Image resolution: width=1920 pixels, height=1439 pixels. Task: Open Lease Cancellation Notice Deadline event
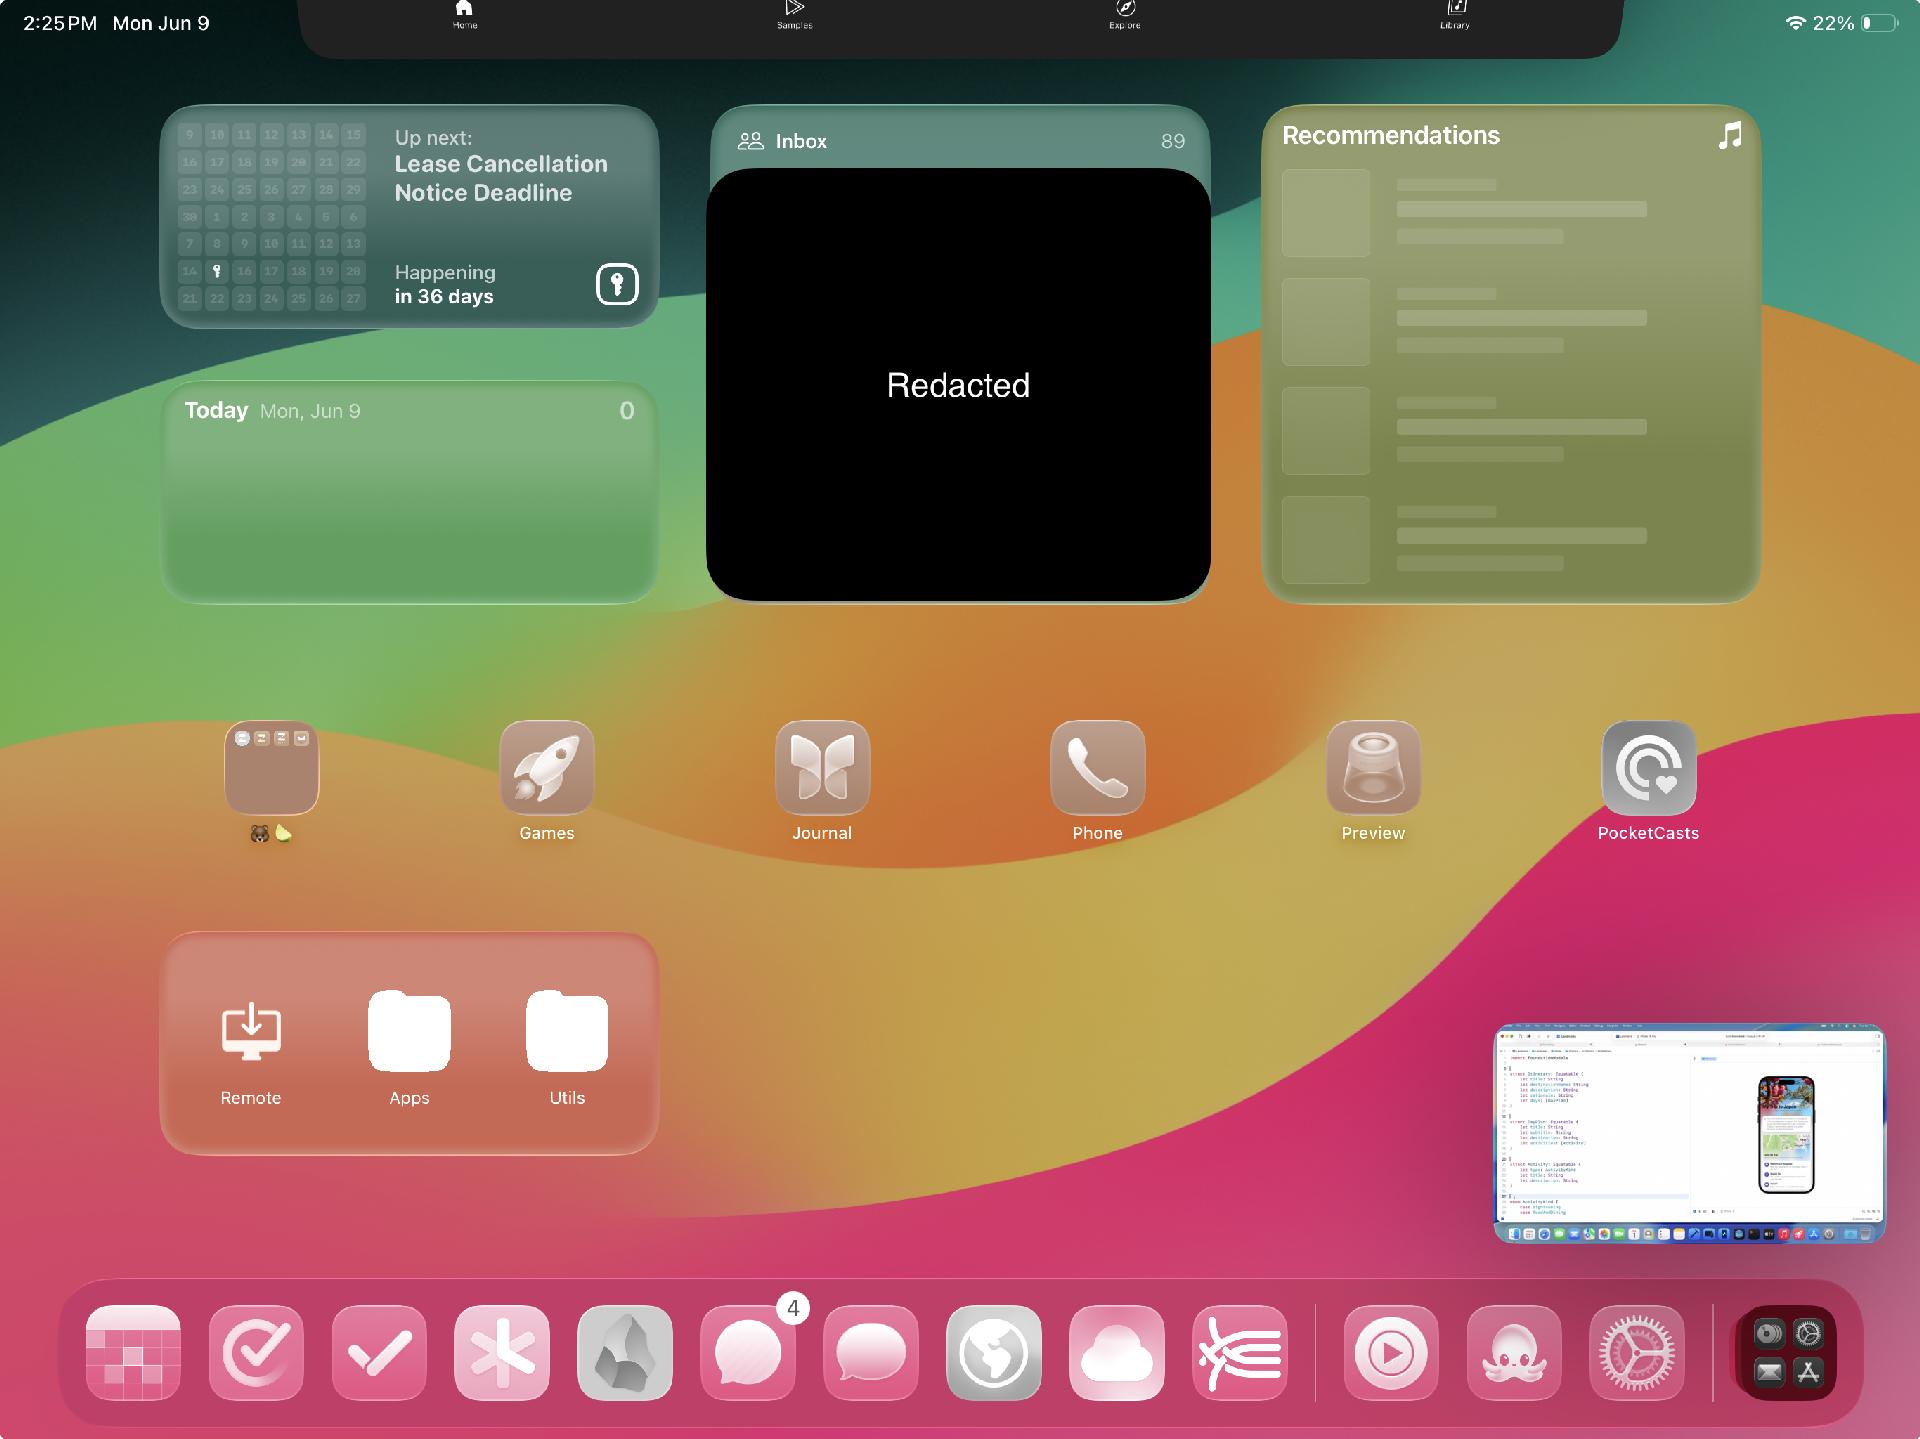[500, 178]
